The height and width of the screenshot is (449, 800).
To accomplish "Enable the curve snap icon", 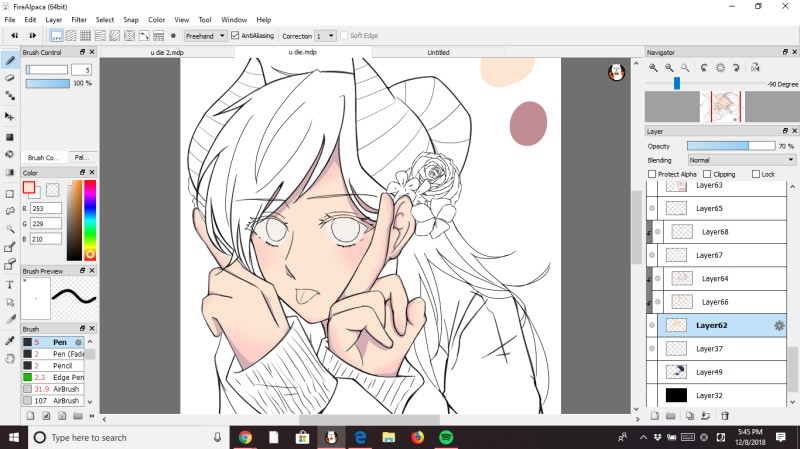I will [144, 36].
